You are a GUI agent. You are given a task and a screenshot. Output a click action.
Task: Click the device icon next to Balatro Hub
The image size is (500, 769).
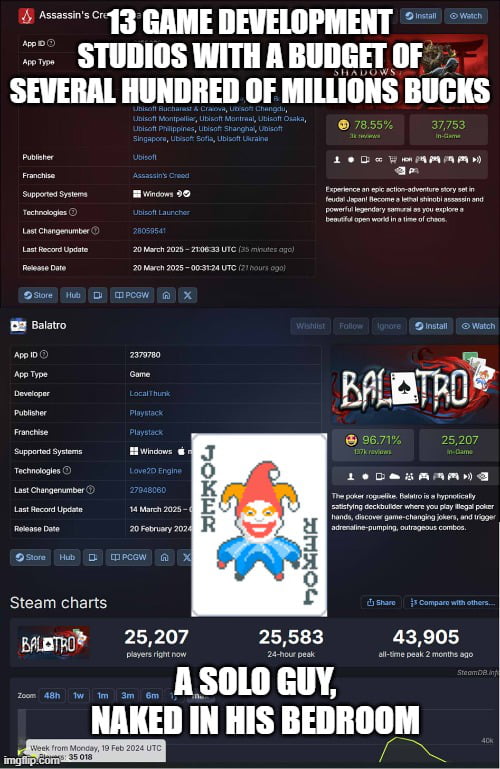tap(93, 557)
